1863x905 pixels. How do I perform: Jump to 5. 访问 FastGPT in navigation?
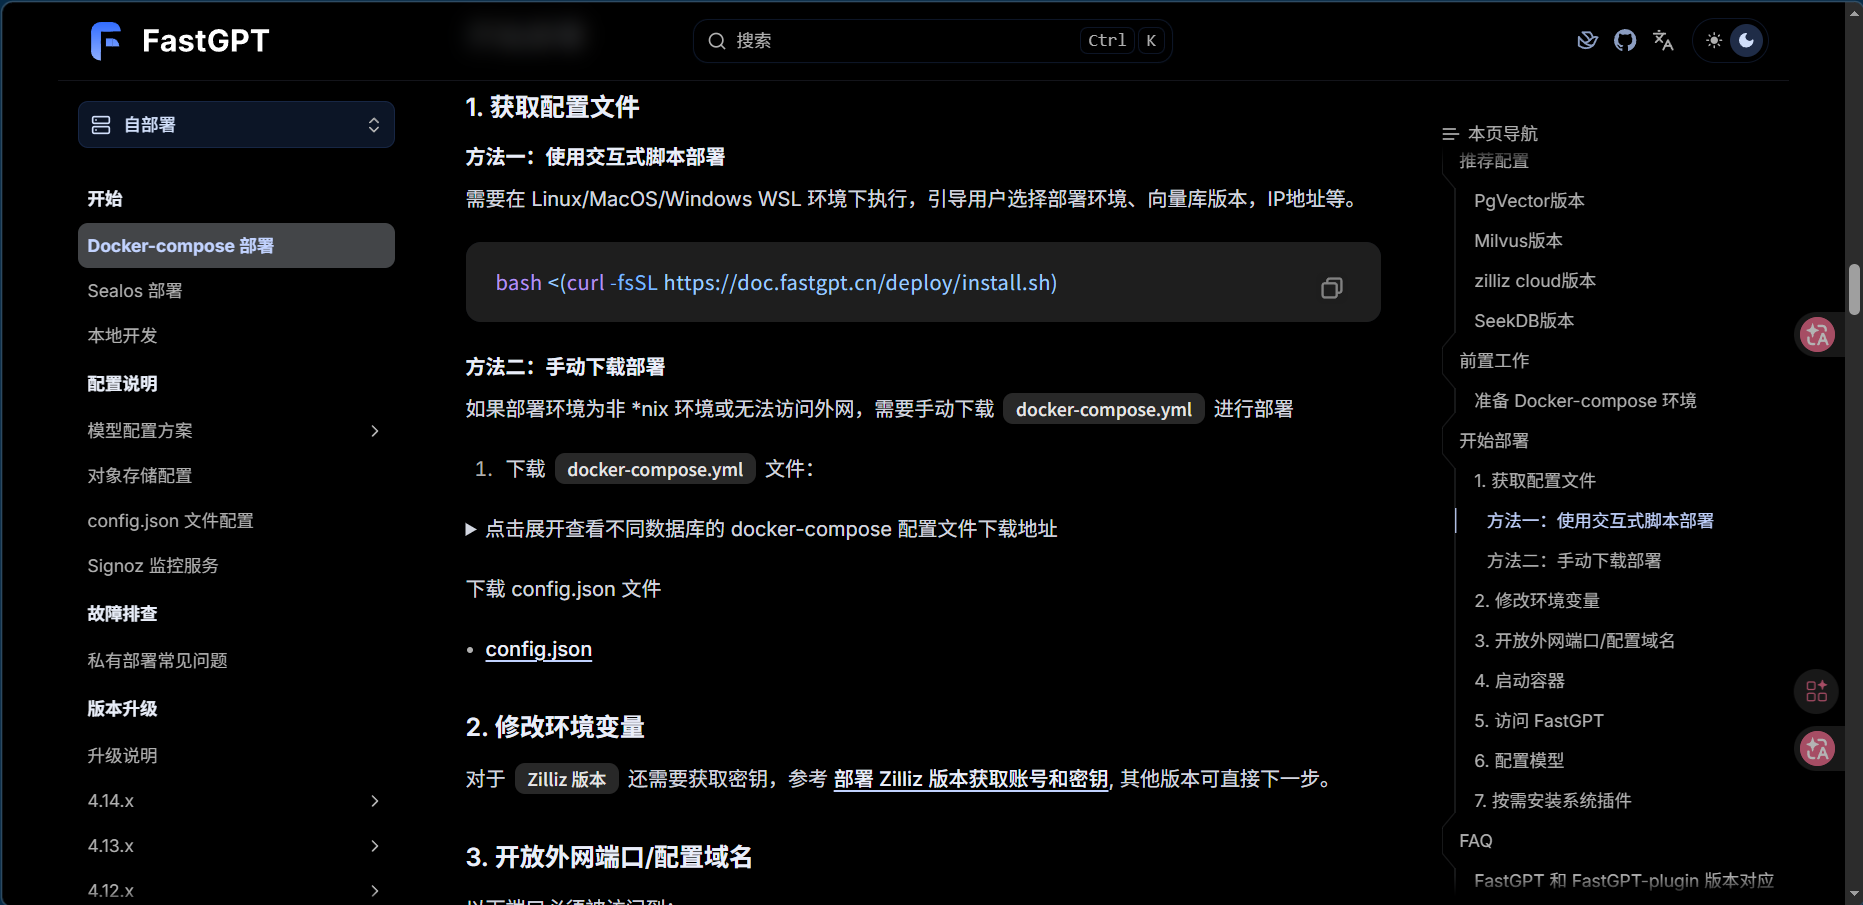[1539, 721]
